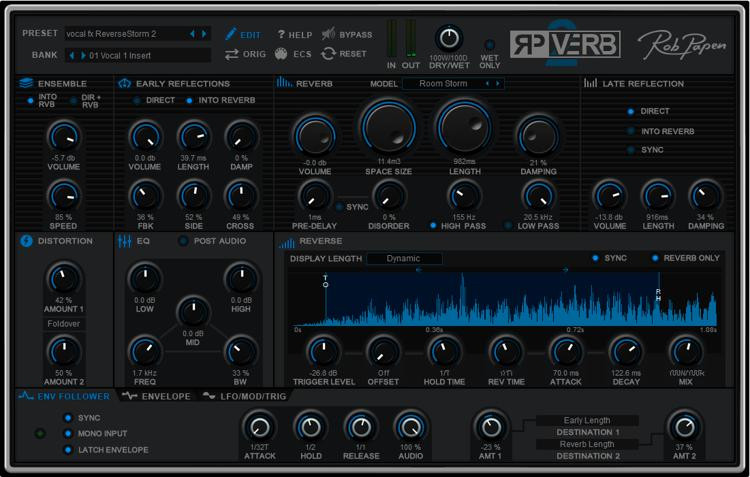Toggle the Bypass speaker icon
This screenshot has width=750, height=477.
pyautogui.click(x=328, y=34)
